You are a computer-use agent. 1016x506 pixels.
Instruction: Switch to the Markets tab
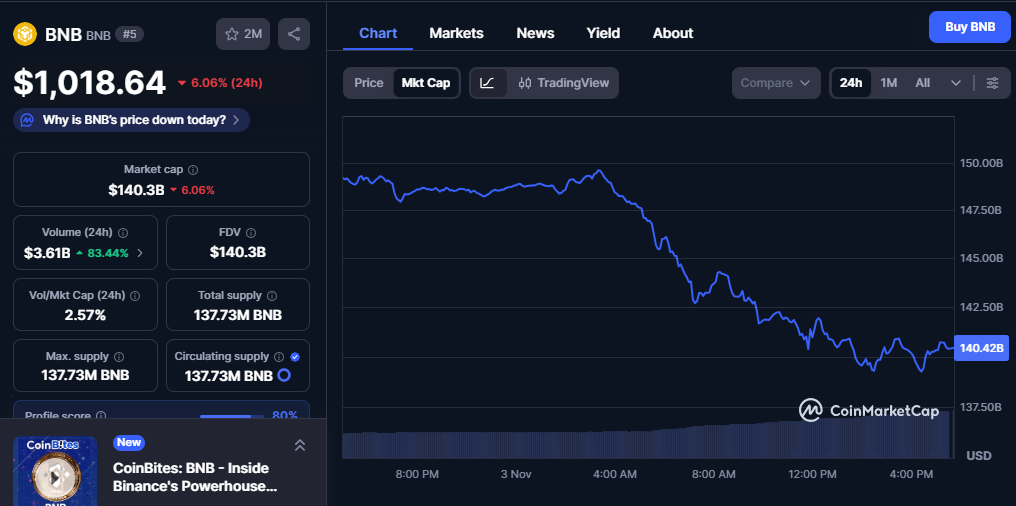coord(456,33)
